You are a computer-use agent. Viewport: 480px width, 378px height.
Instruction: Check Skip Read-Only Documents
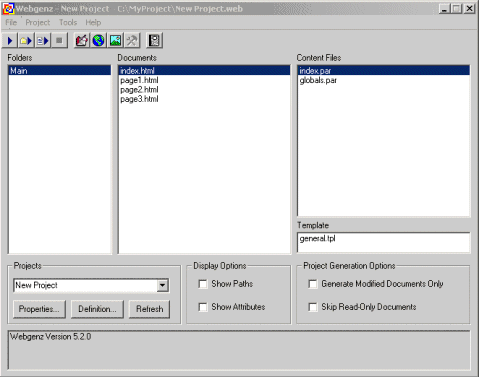tap(313, 307)
